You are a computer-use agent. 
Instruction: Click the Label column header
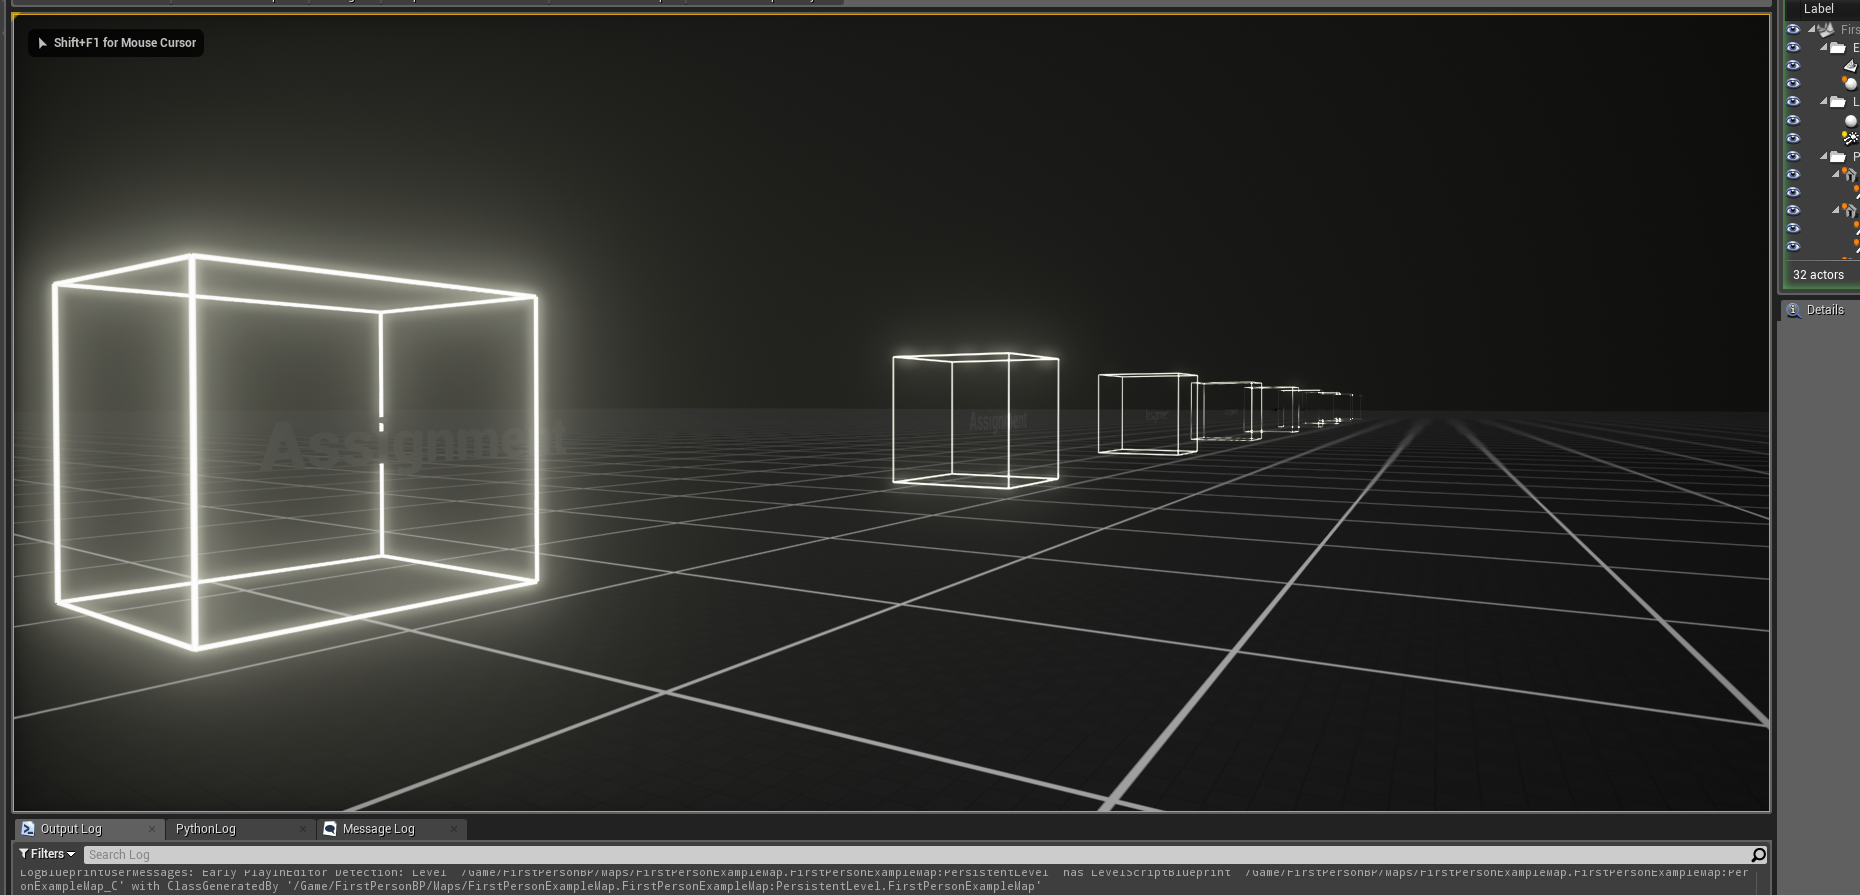(1818, 9)
